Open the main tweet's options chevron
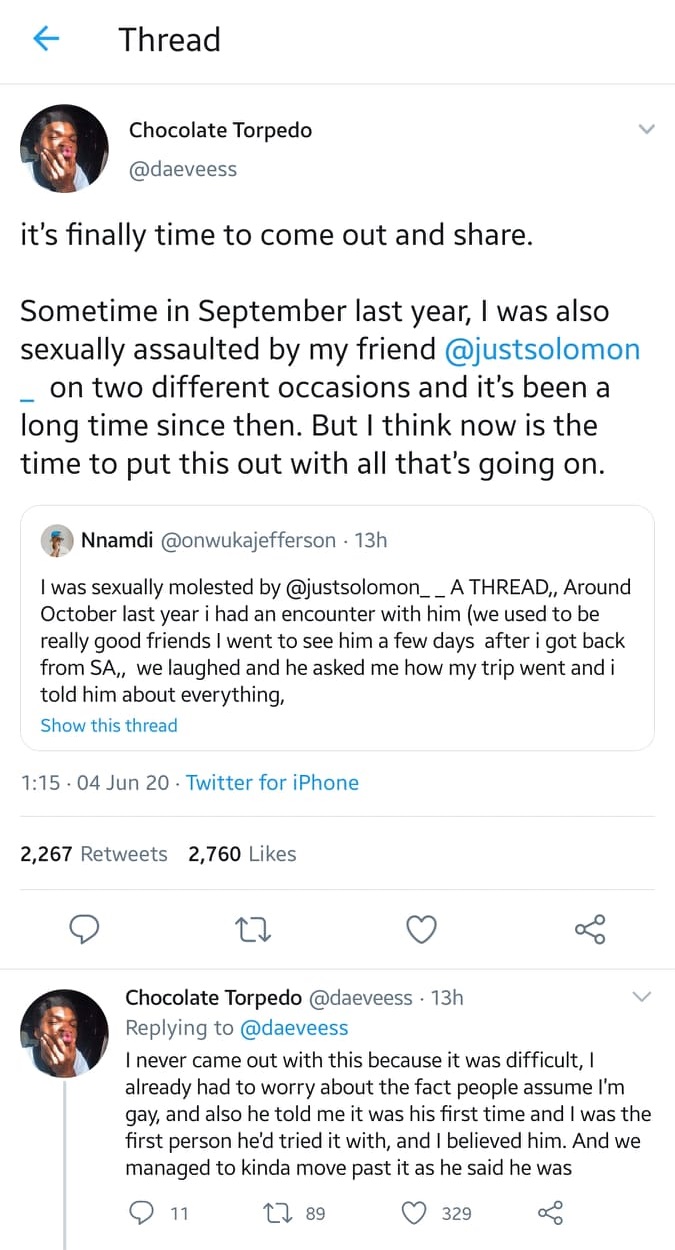This screenshot has width=675, height=1250. pyautogui.click(x=646, y=130)
